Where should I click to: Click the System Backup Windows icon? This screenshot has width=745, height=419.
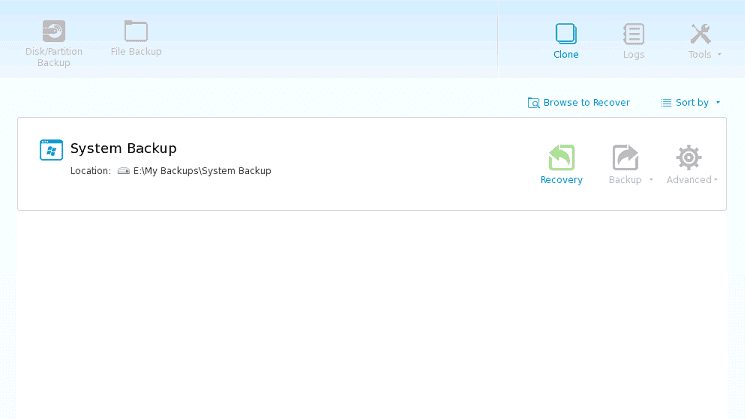coord(51,150)
